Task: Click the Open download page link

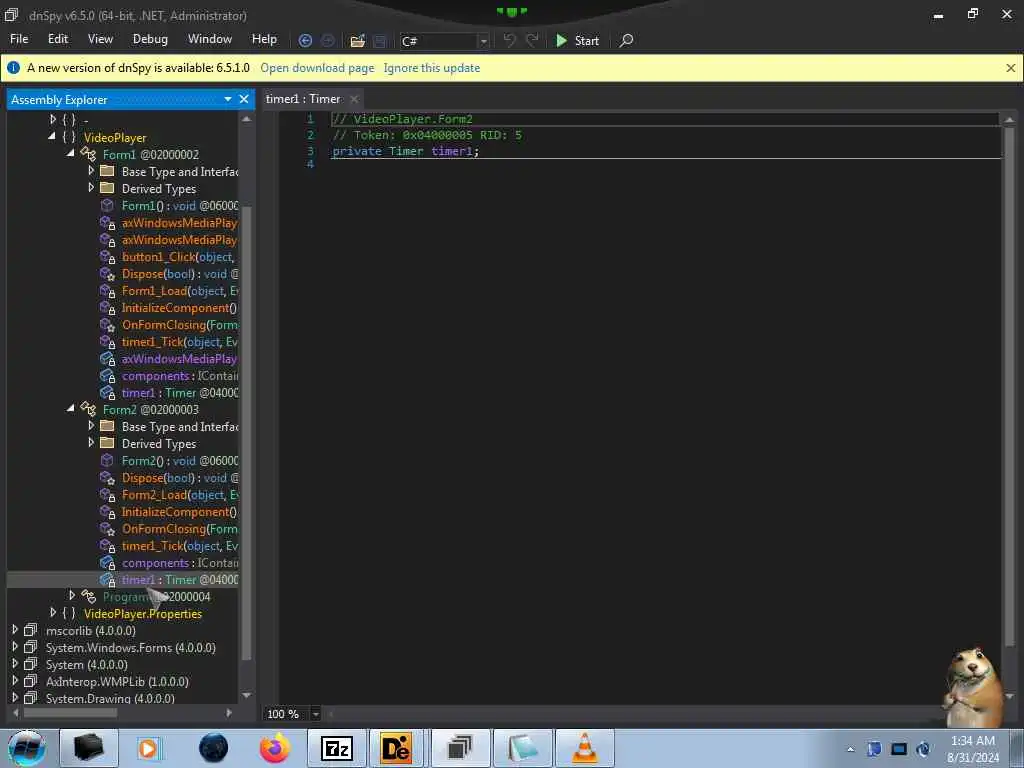Action: click(317, 68)
